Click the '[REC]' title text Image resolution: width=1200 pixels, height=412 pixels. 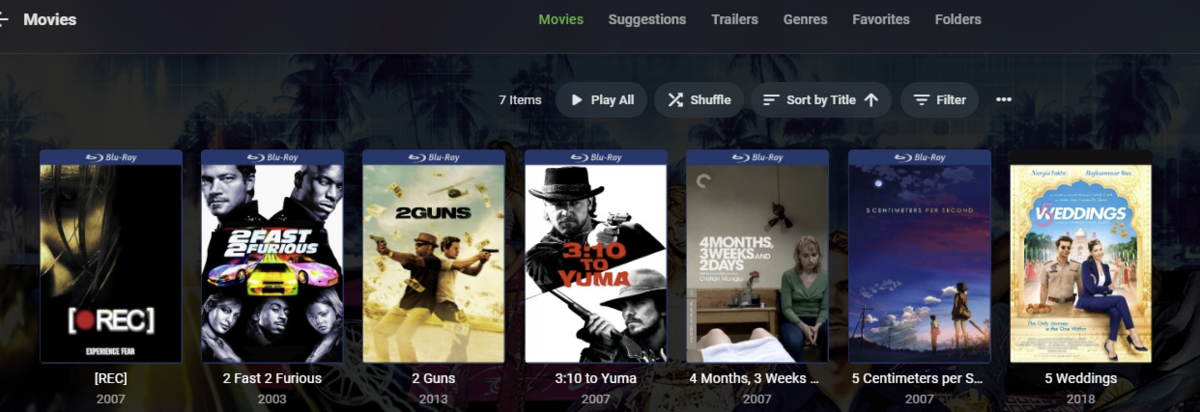[111, 379]
